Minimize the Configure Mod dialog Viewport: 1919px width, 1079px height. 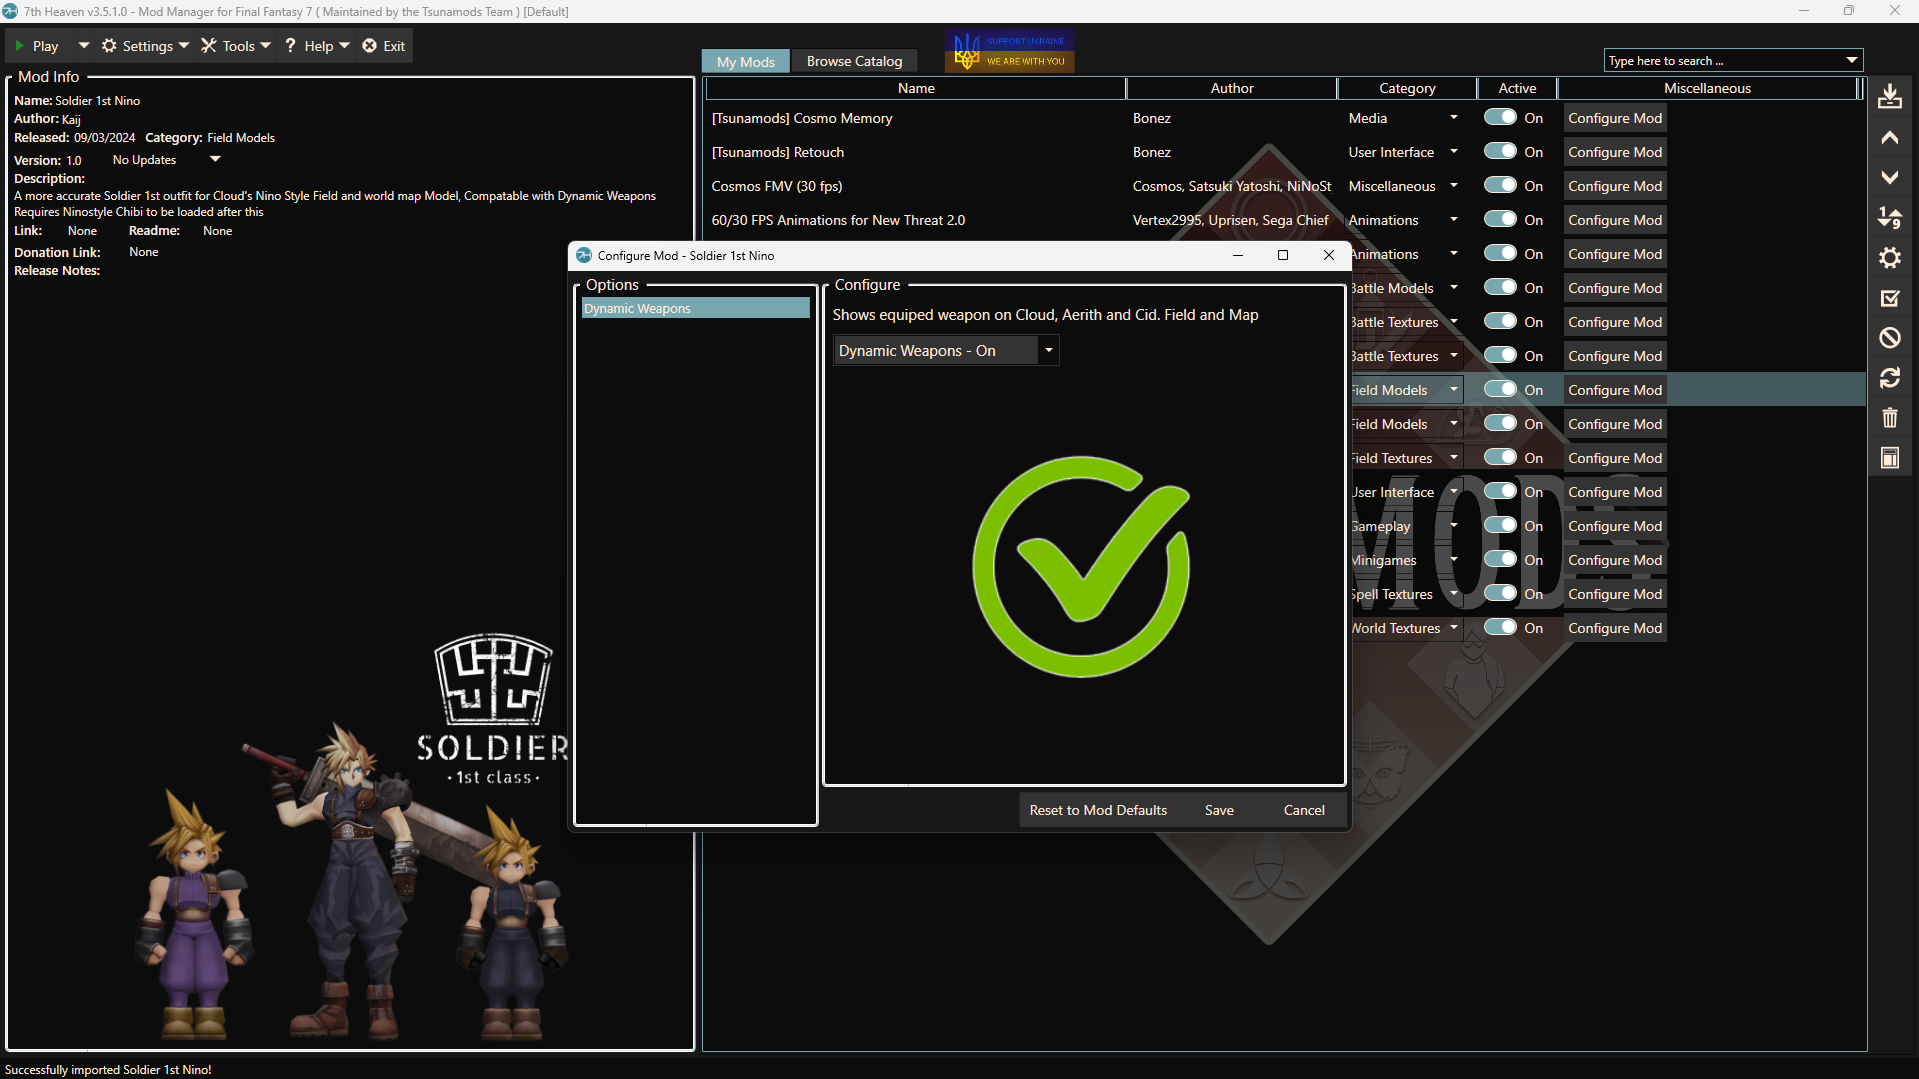point(1238,255)
